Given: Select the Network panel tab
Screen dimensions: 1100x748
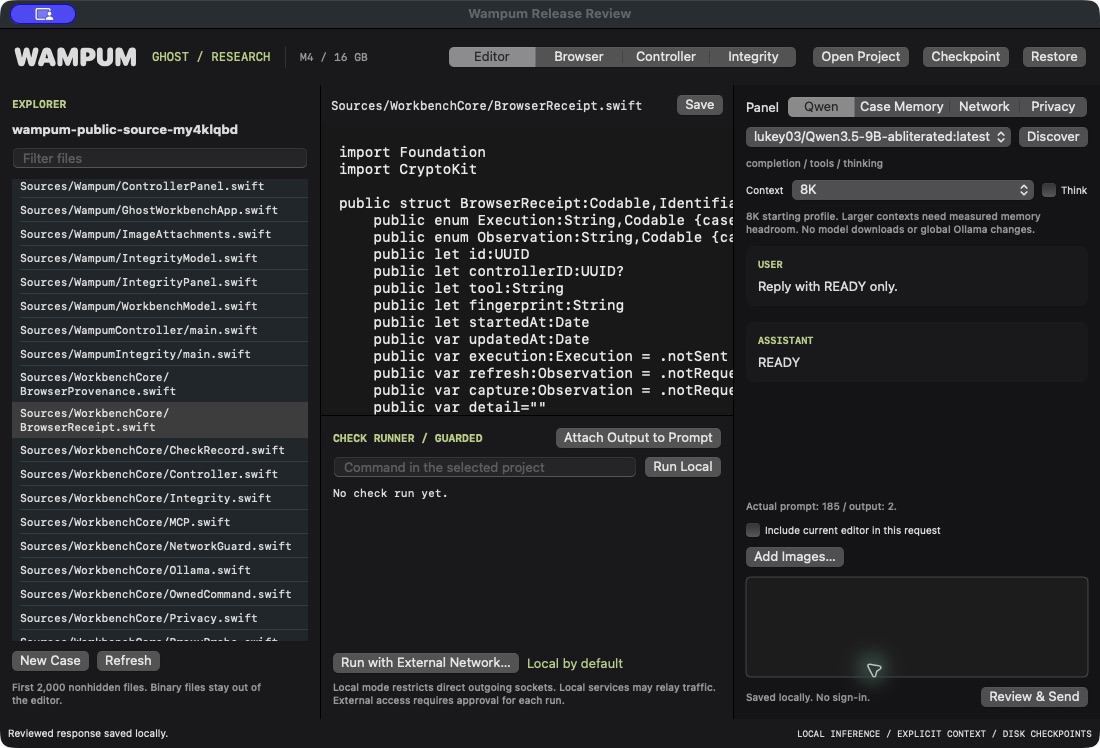Looking at the screenshot, I should pos(984,107).
